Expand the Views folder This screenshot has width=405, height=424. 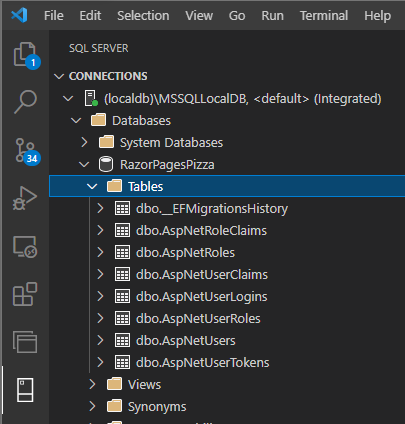click(92, 384)
